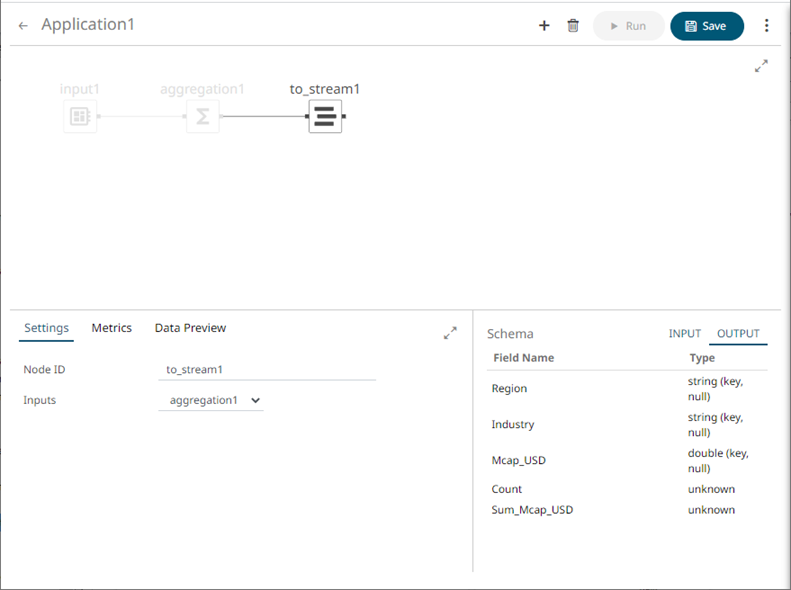Show the INPUT schema

pos(685,334)
